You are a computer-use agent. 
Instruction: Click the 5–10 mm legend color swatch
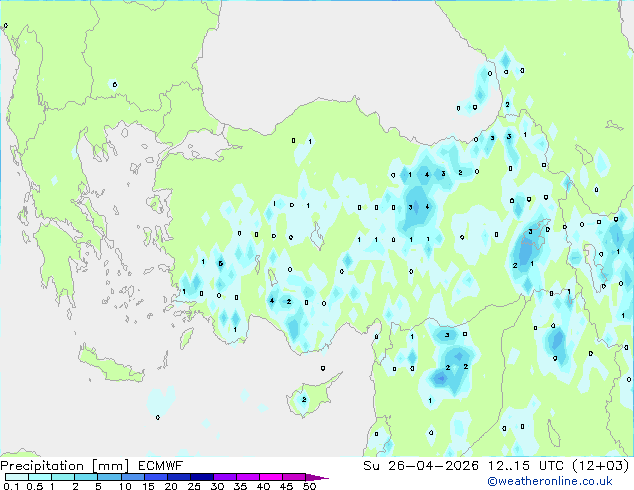click(109, 477)
